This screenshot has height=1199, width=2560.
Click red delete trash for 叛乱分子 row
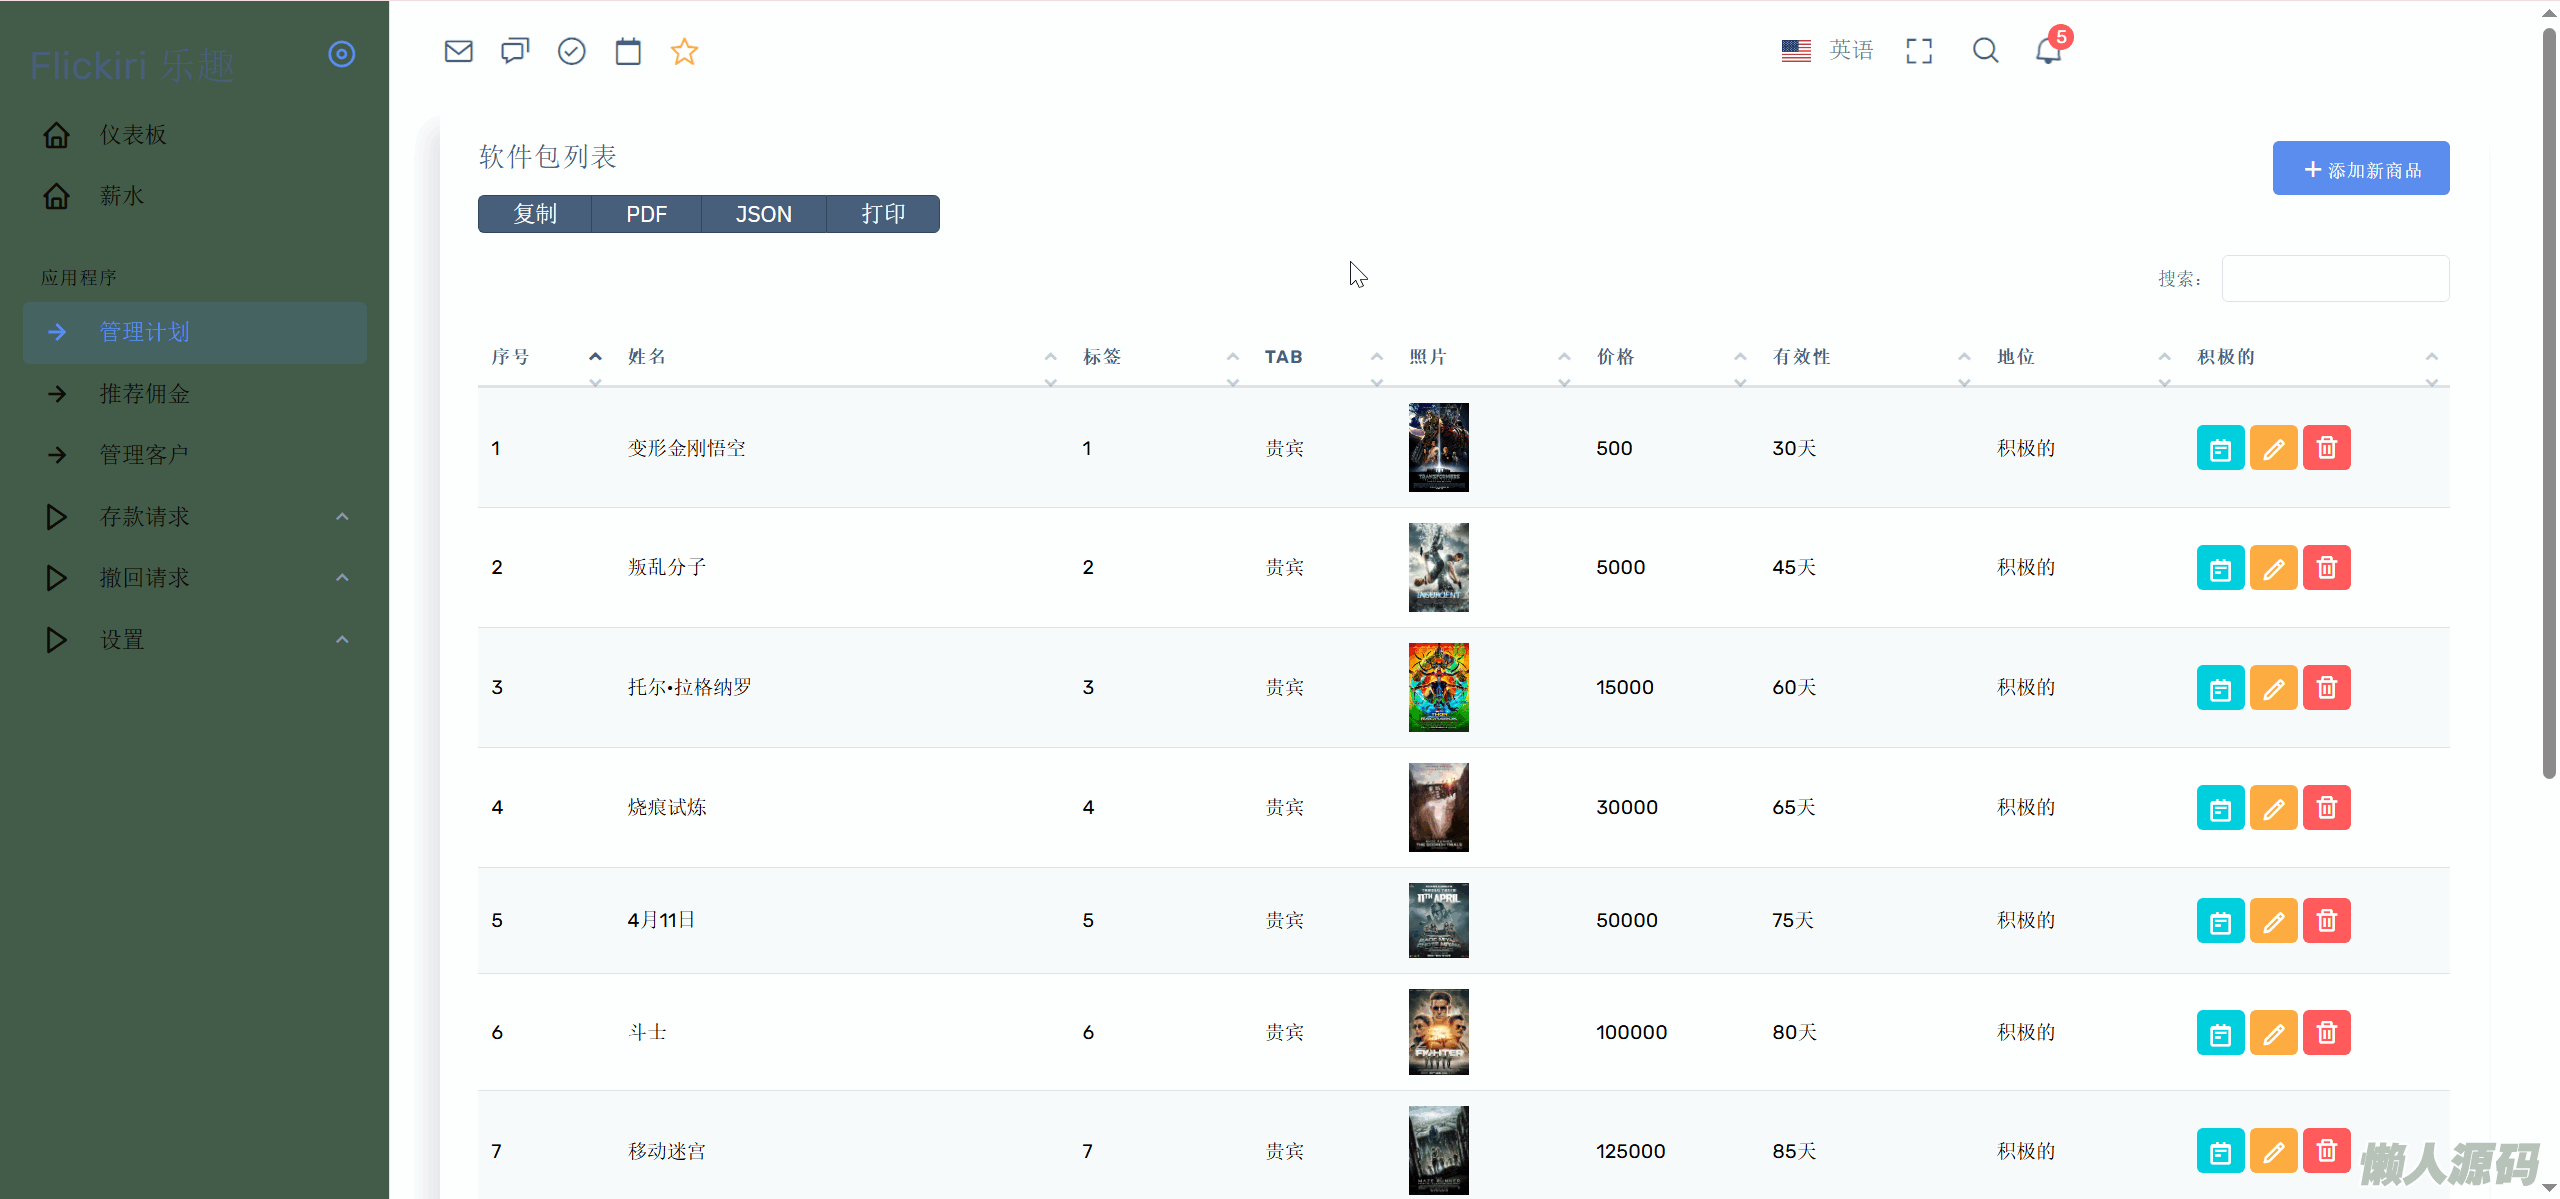tap(2326, 568)
